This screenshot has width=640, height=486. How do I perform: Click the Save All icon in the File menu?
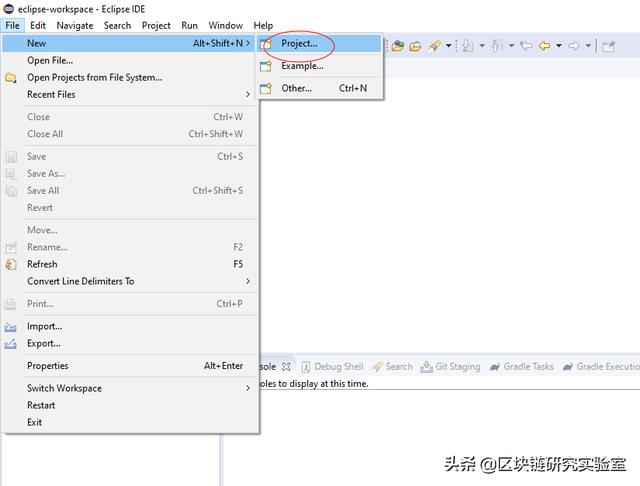coord(11,191)
